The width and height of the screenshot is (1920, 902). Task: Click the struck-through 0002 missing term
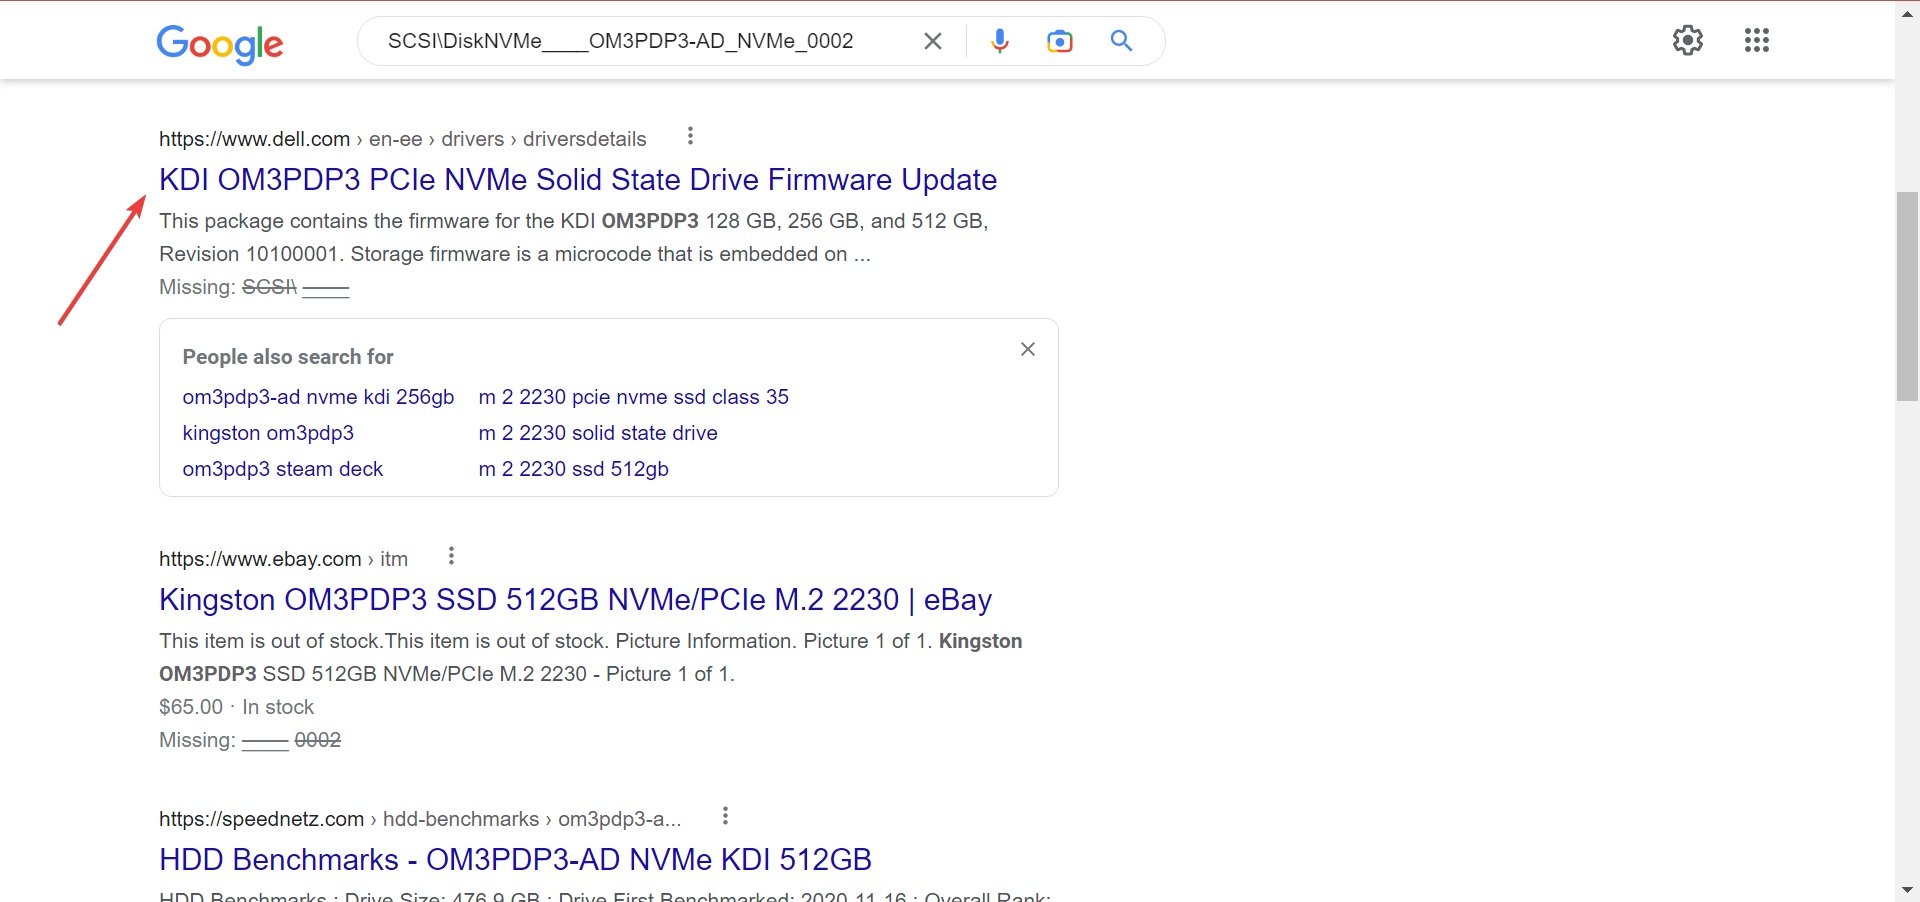pyautogui.click(x=318, y=740)
